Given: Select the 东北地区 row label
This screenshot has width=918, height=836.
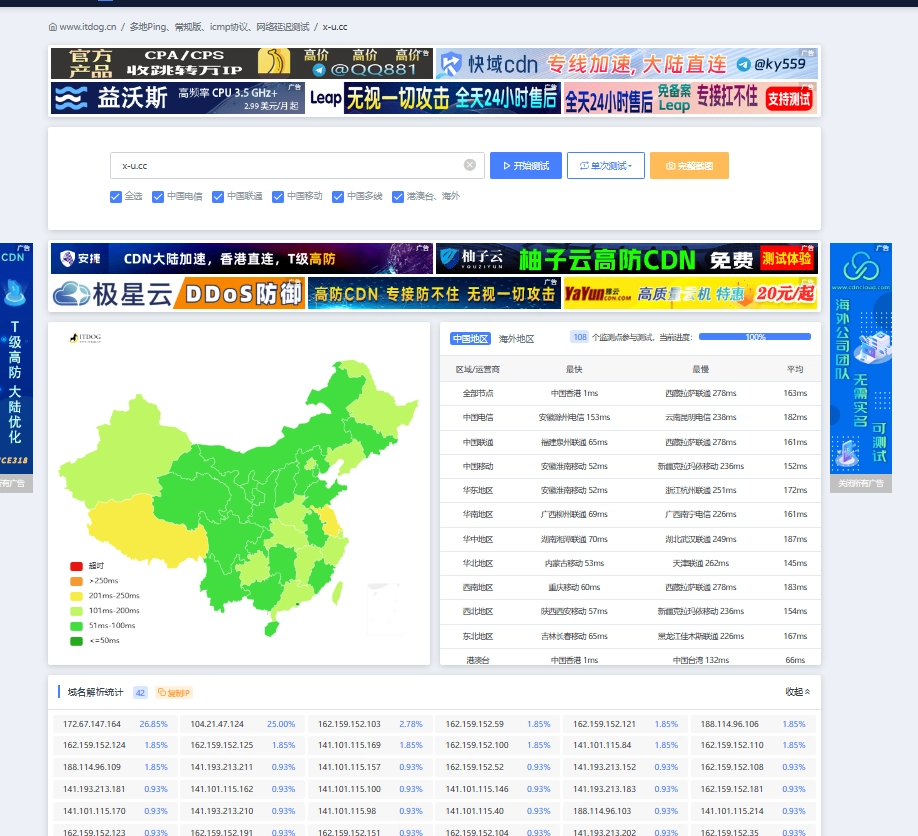Looking at the screenshot, I should [478, 636].
